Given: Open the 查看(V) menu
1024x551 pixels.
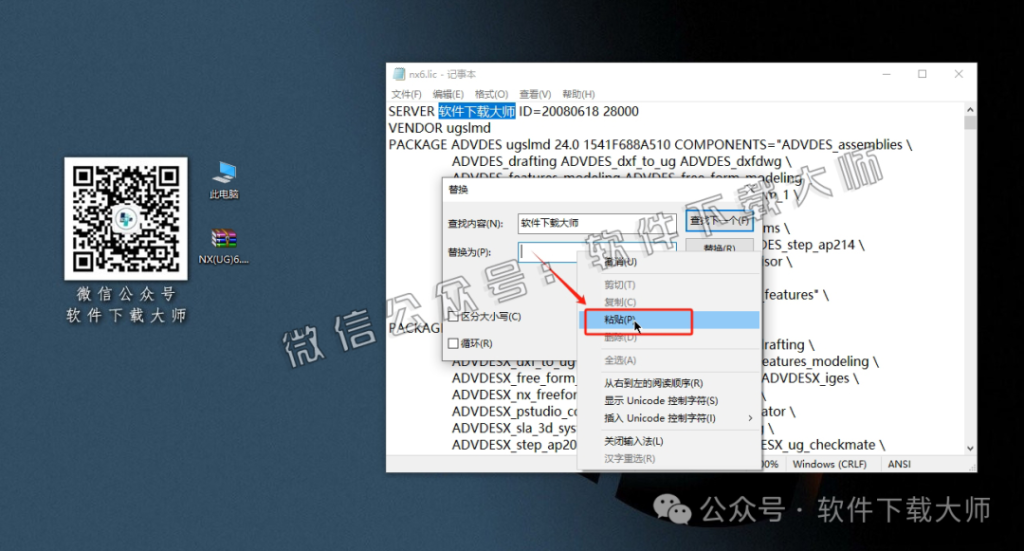Looking at the screenshot, I should pos(535,94).
